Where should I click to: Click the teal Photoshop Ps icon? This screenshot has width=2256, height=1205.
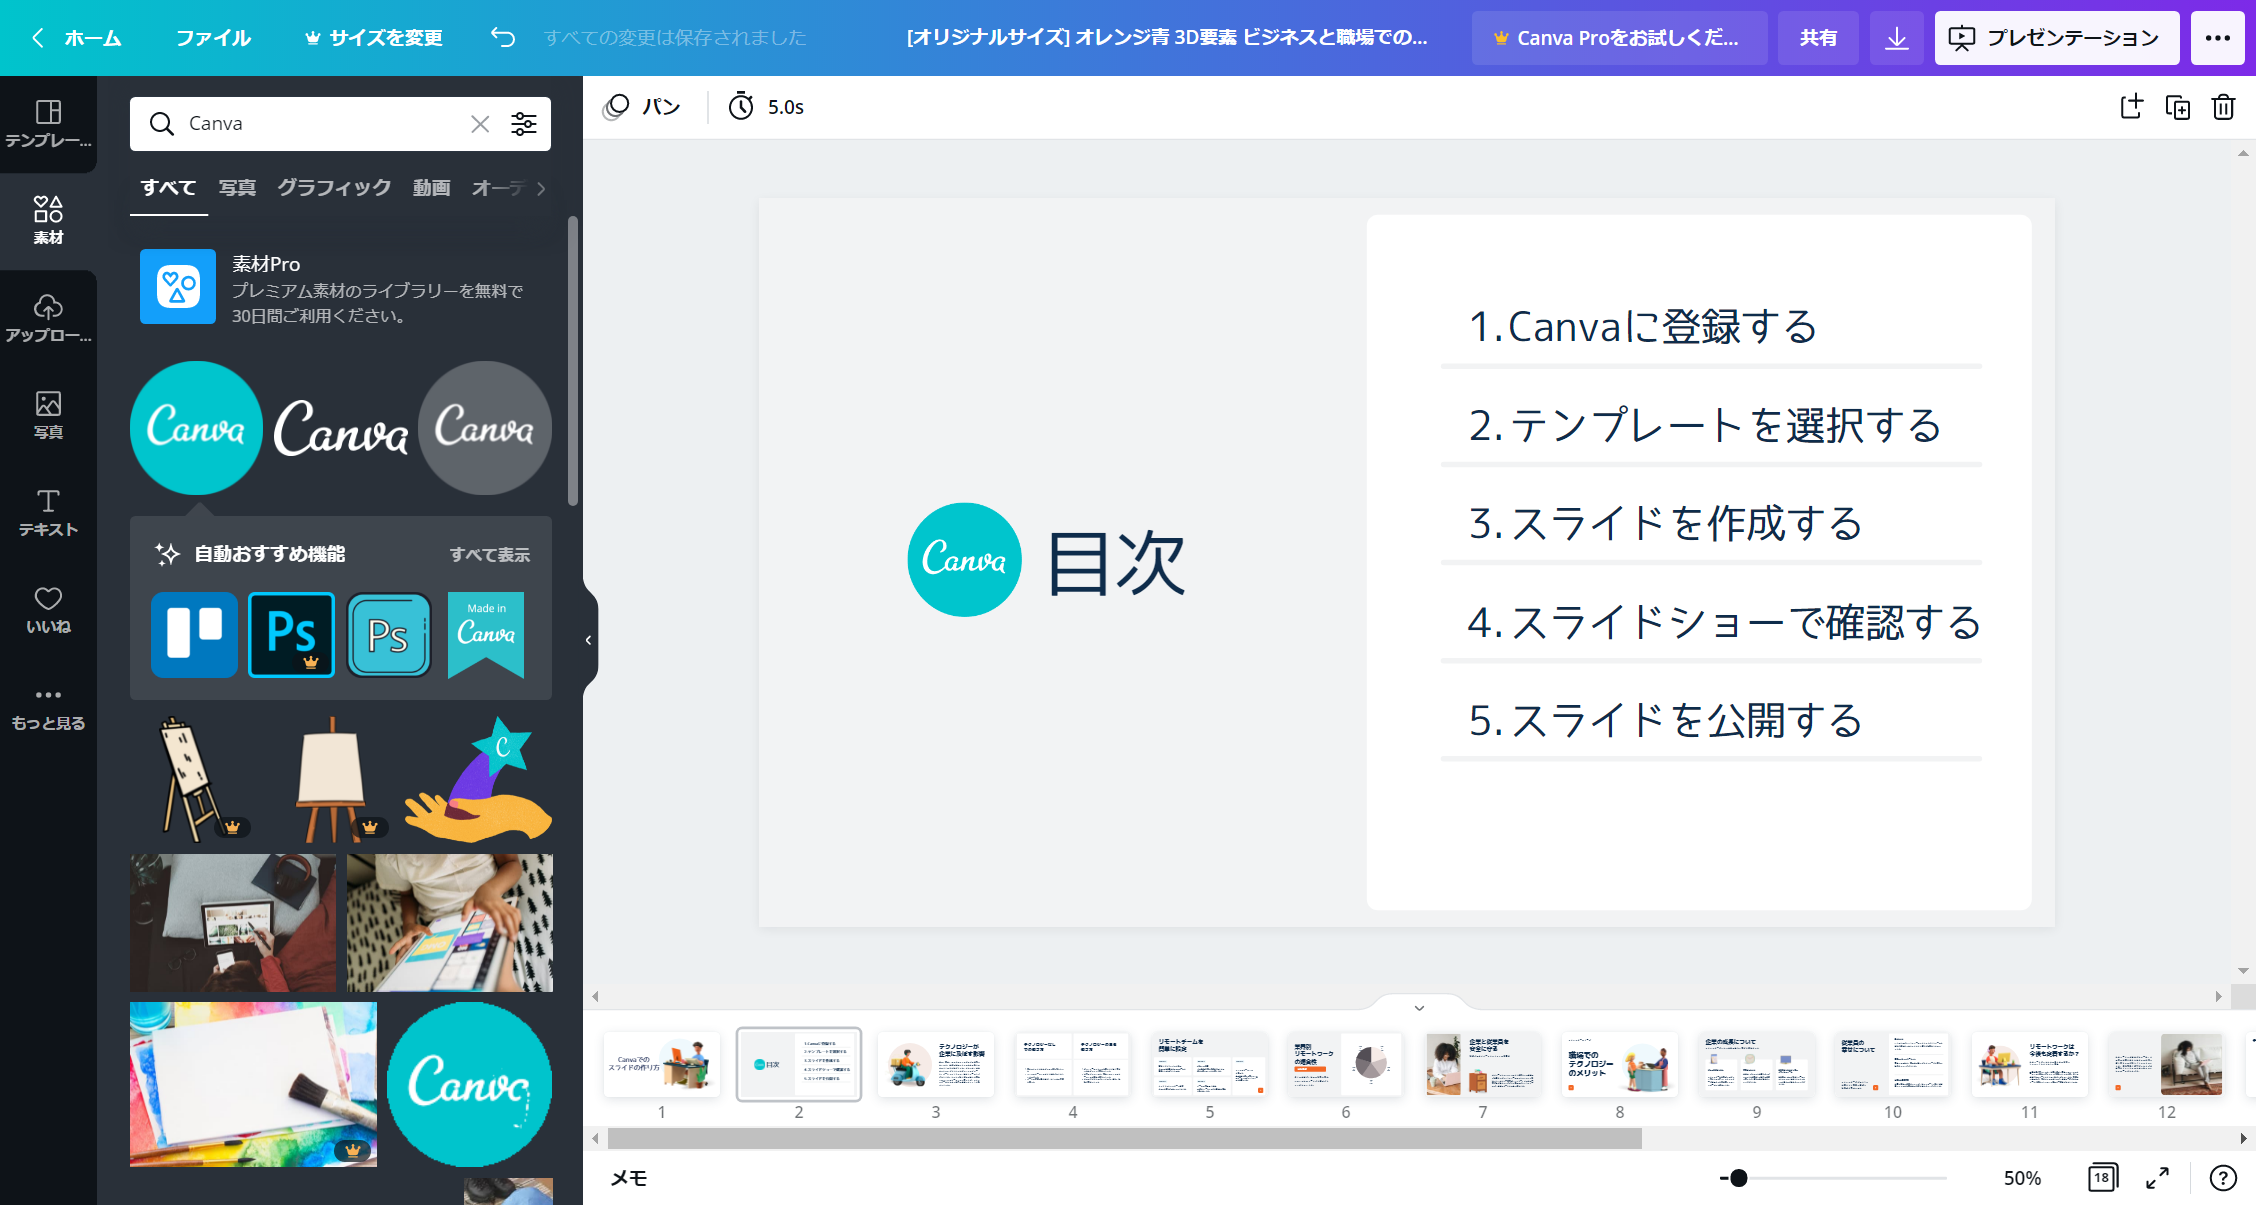click(x=388, y=635)
